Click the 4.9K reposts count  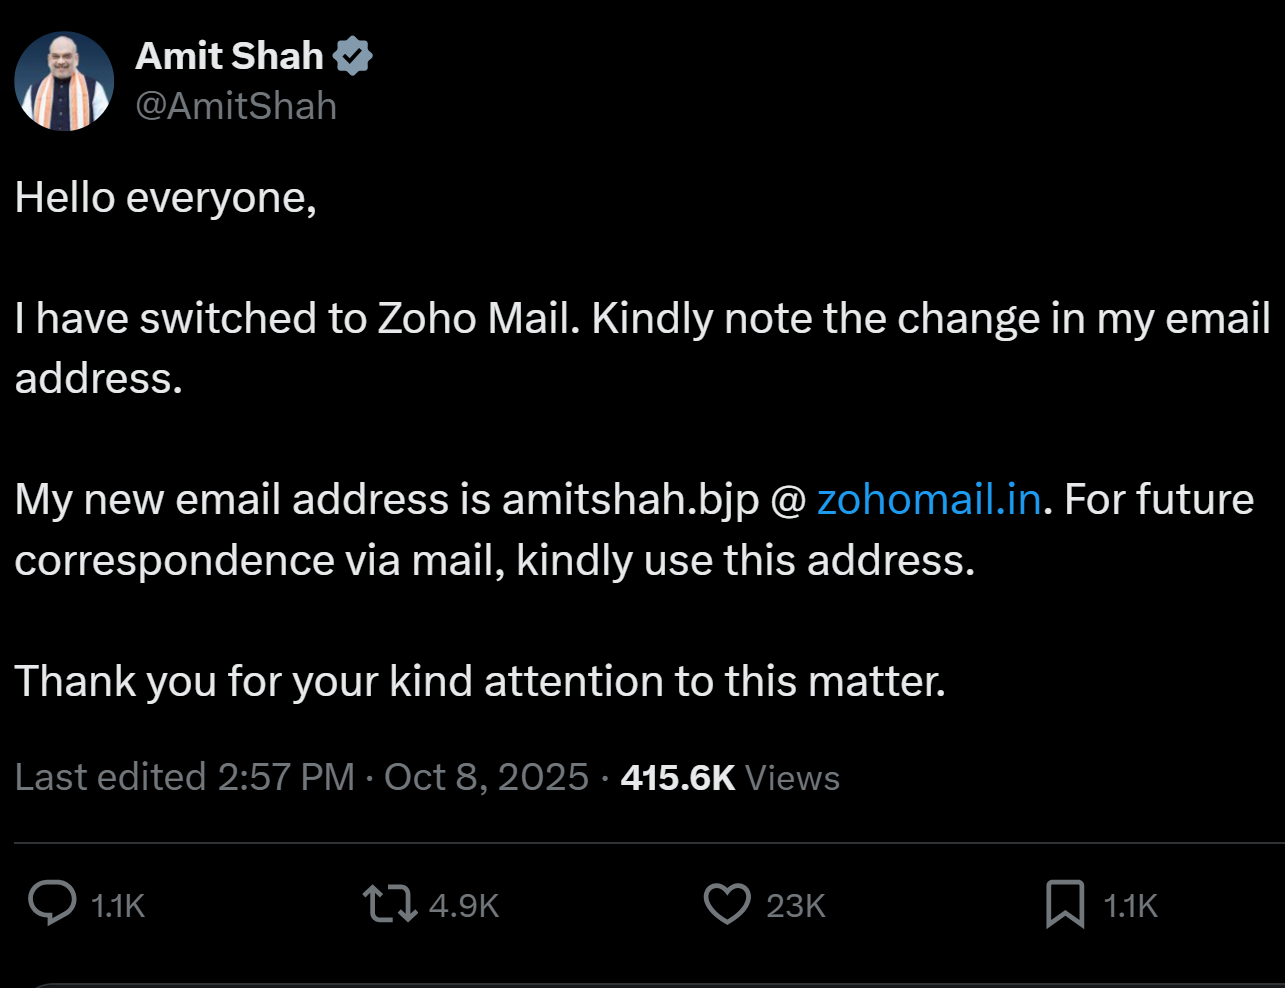click(464, 906)
